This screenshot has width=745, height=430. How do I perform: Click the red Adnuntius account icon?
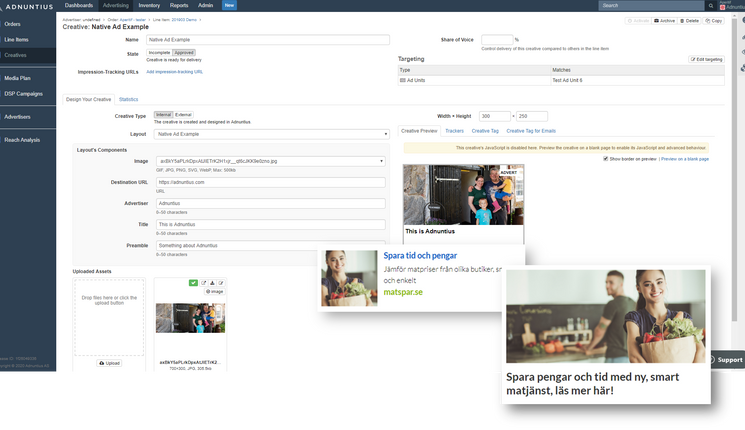[x=723, y=7]
